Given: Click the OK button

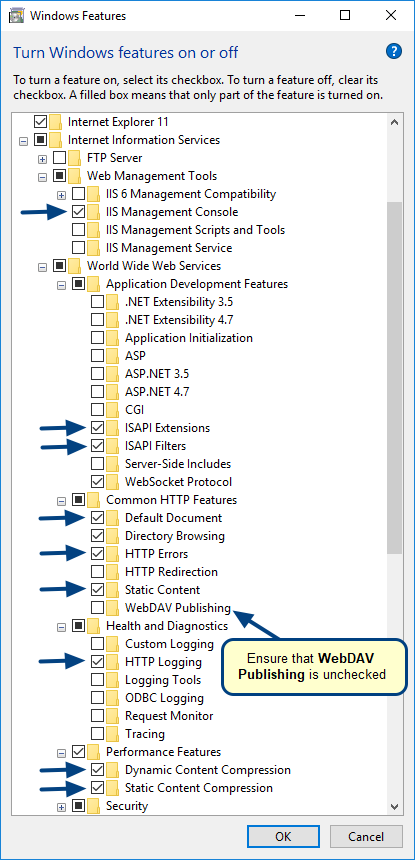Looking at the screenshot, I should (x=283, y=836).
